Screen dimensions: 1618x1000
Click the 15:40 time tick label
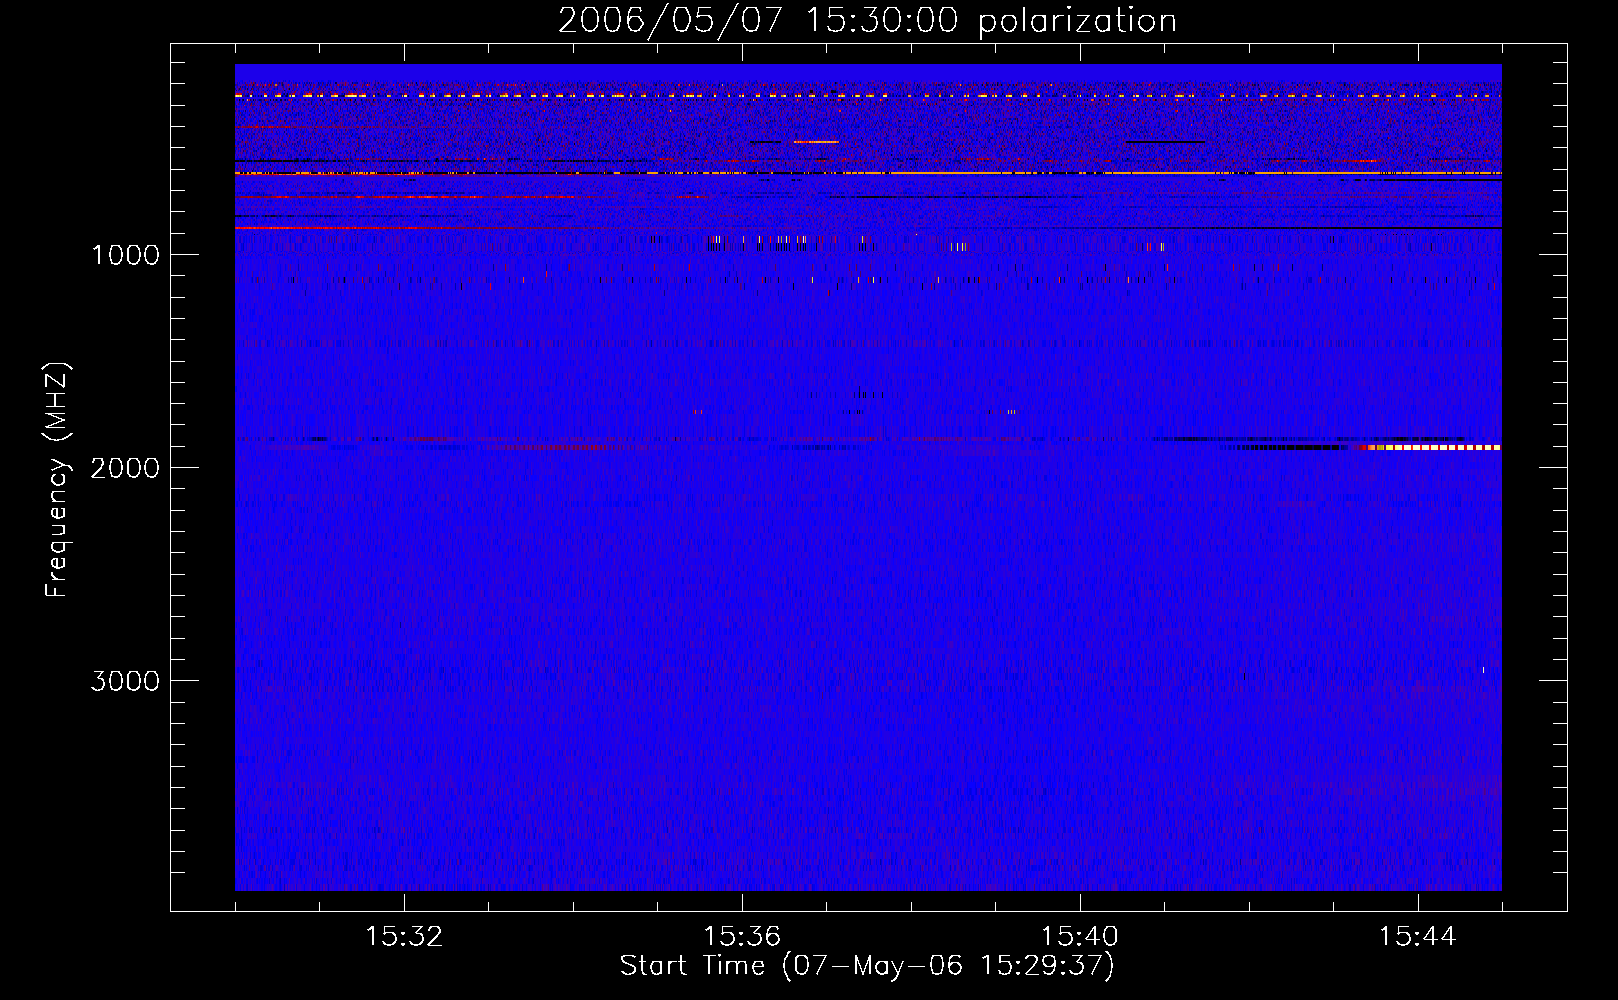(1080, 937)
